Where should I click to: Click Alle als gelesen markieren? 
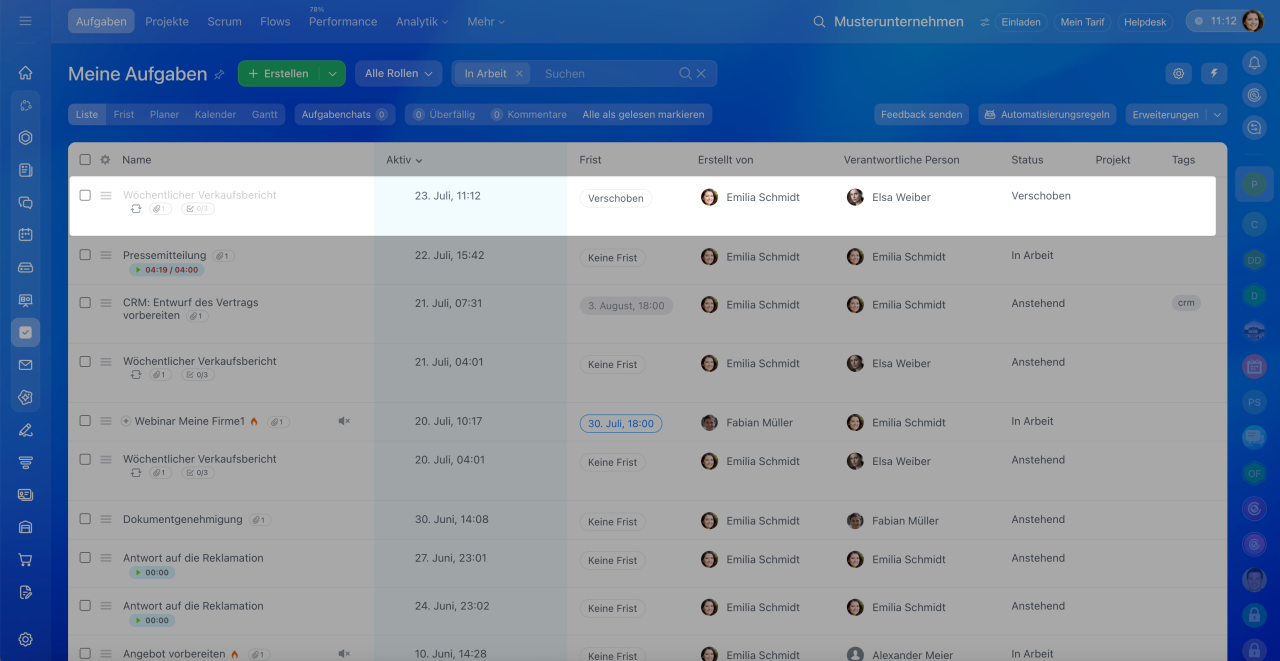coord(643,114)
